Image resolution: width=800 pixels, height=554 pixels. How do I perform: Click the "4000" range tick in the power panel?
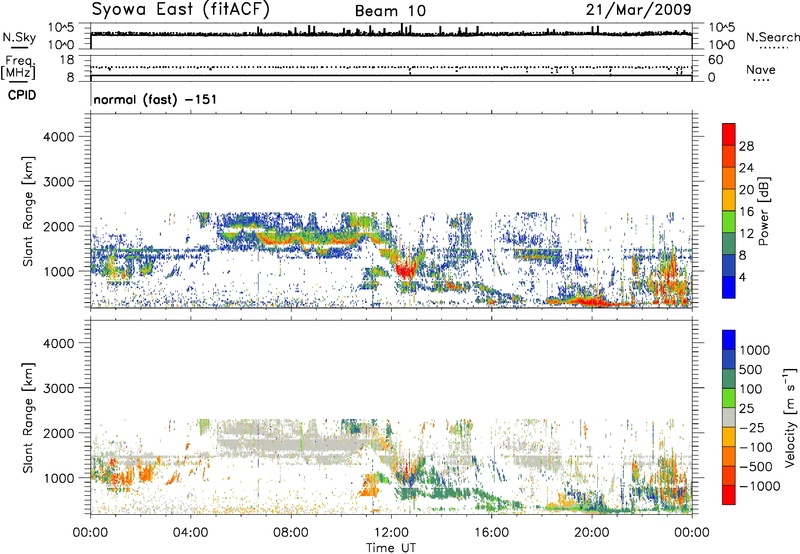[59, 137]
